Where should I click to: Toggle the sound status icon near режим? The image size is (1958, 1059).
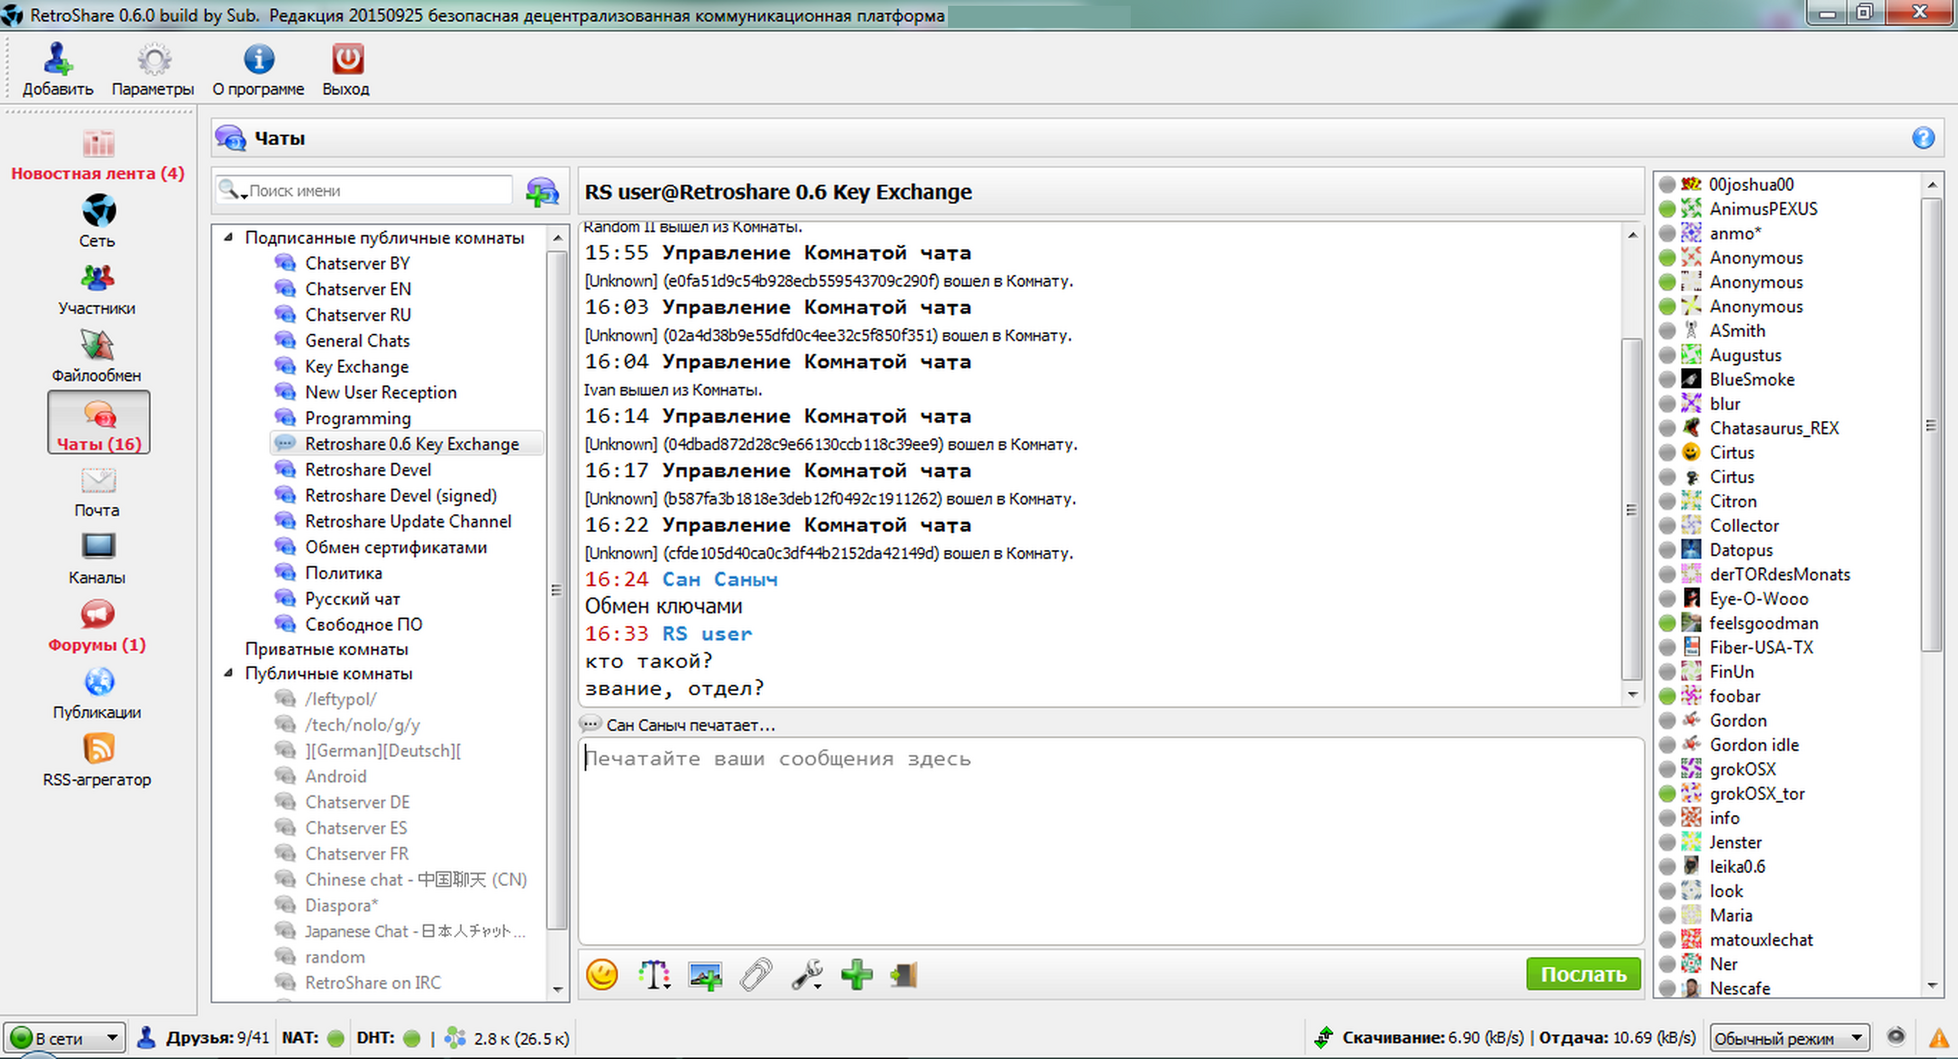point(1895,1037)
